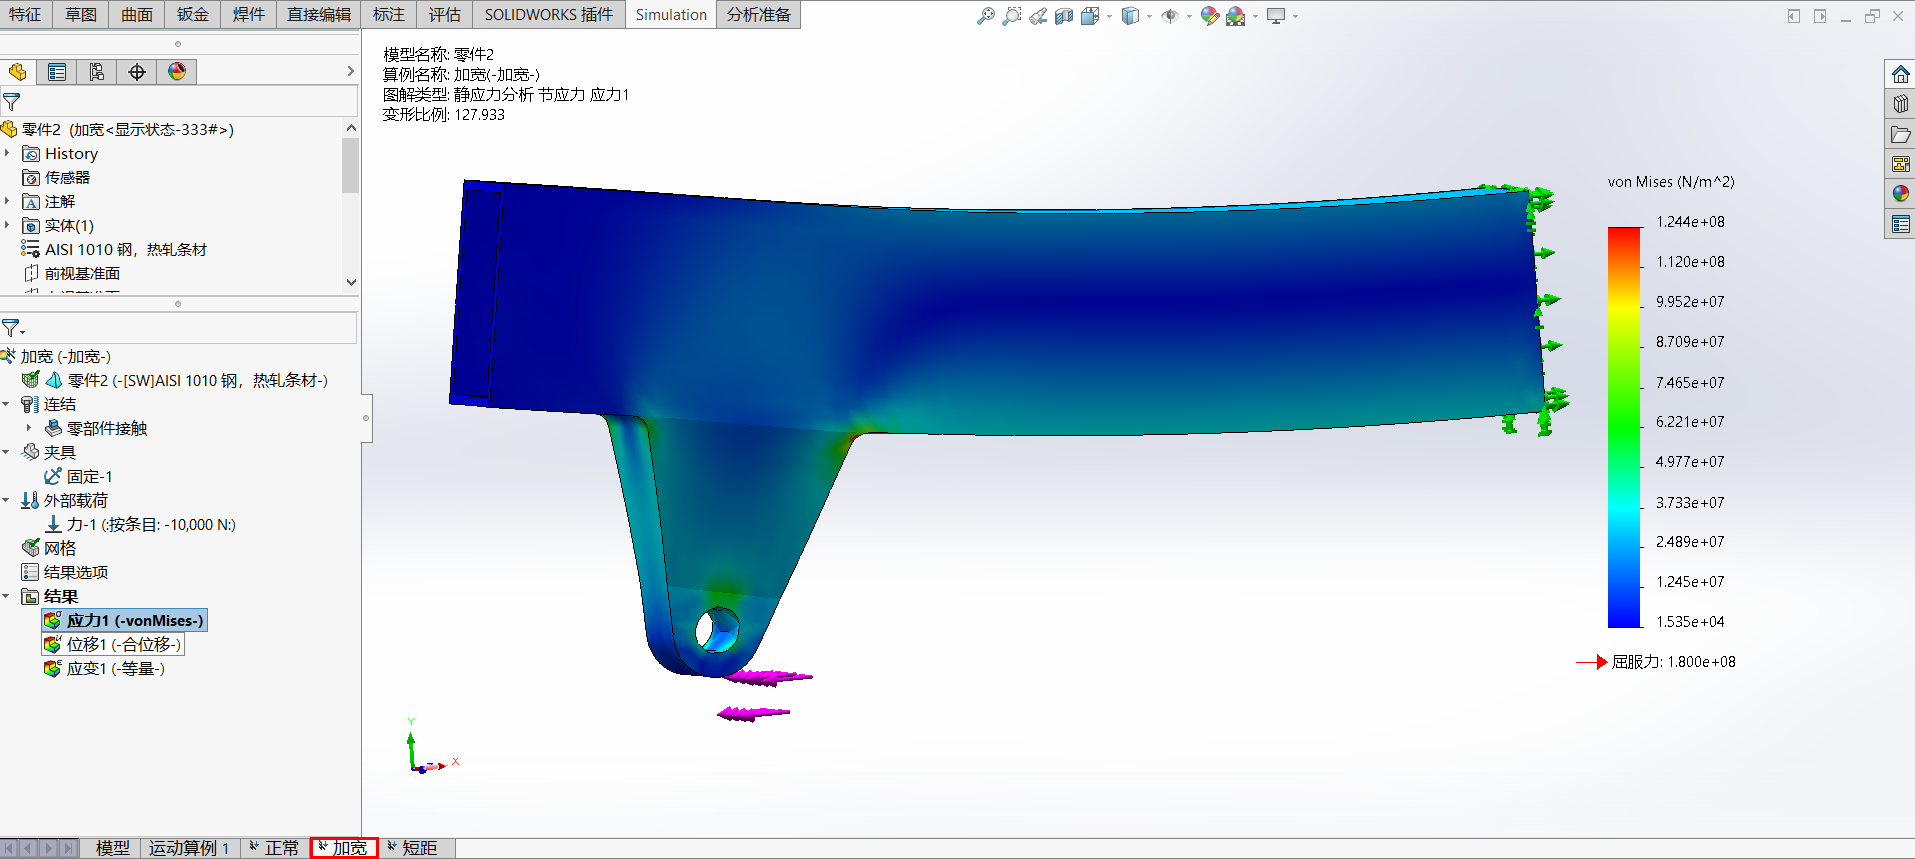Viewport: 1915px width, 859px height.
Task: Open the 草图 ribbon tab
Action: [81, 14]
